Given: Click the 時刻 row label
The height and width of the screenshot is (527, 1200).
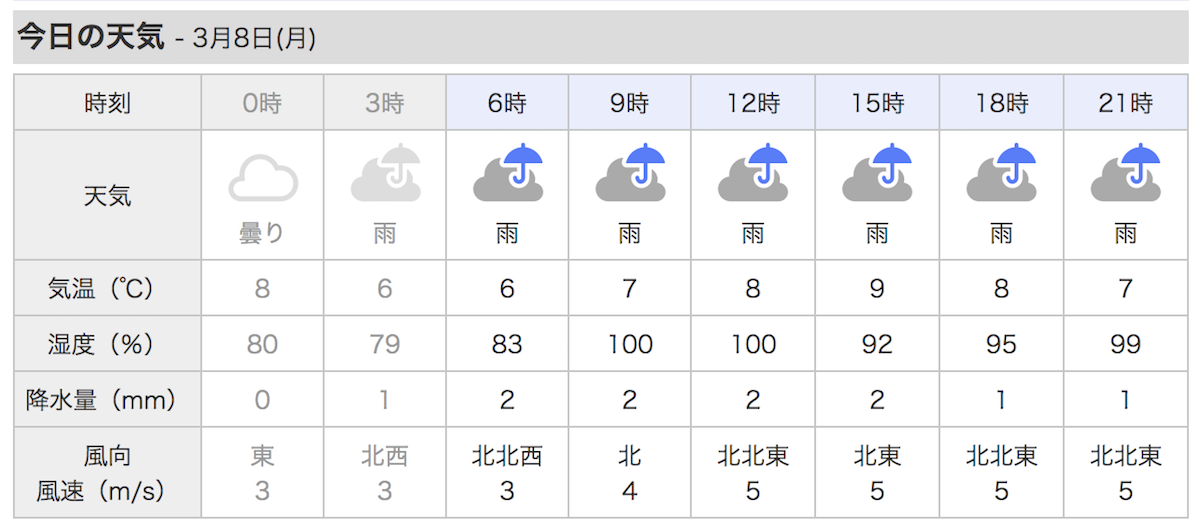Looking at the screenshot, I should (x=107, y=102).
